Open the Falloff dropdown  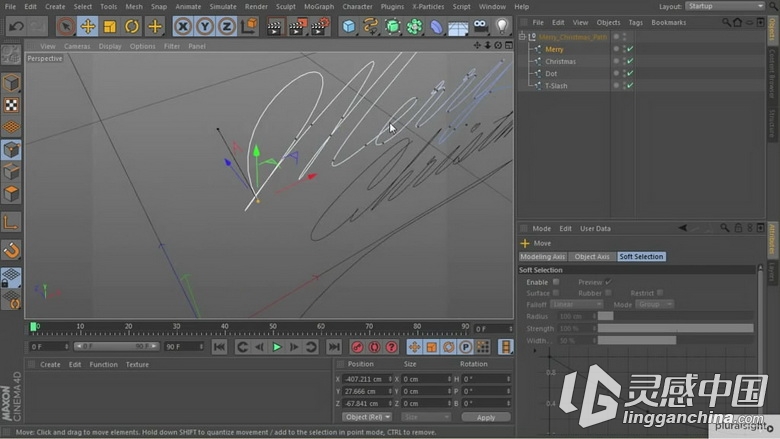[x=577, y=304]
